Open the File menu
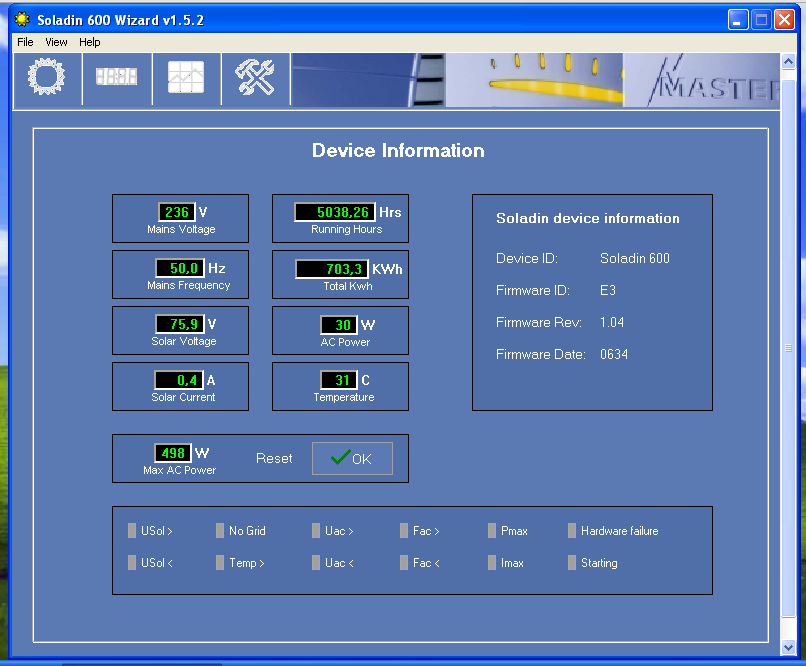 coord(25,42)
